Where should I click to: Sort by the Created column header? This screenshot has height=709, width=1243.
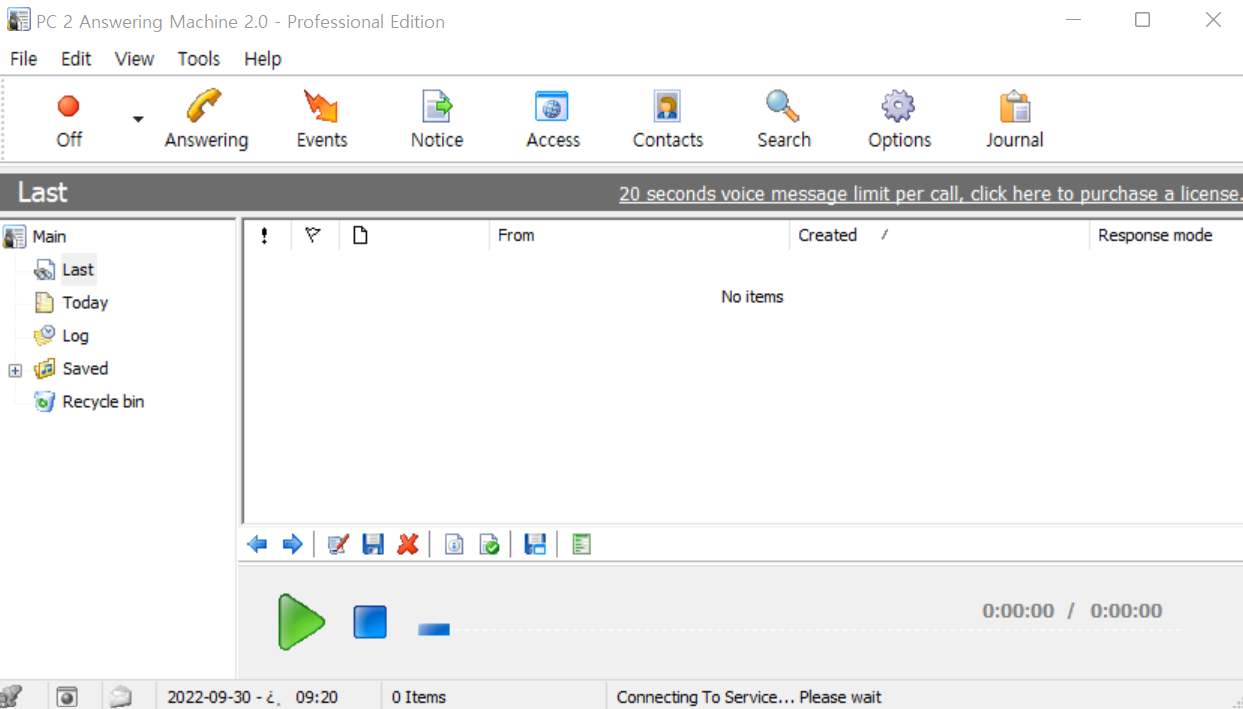pos(939,236)
